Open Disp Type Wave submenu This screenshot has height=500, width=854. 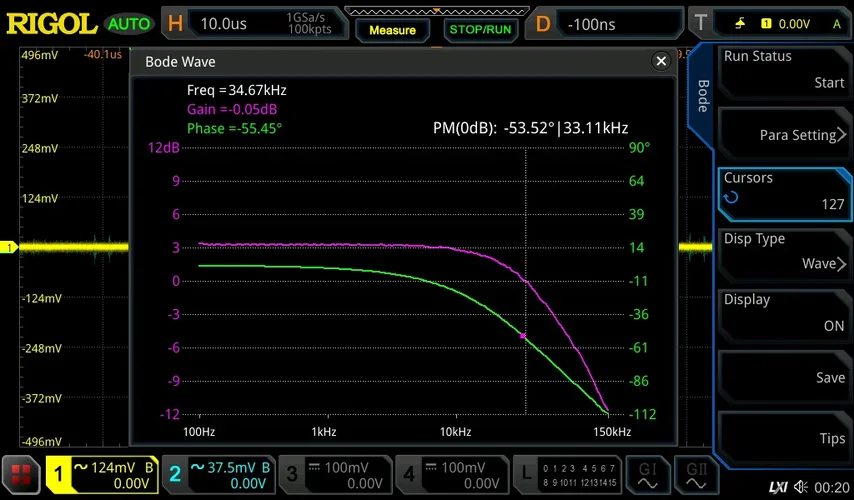coord(784,255)
